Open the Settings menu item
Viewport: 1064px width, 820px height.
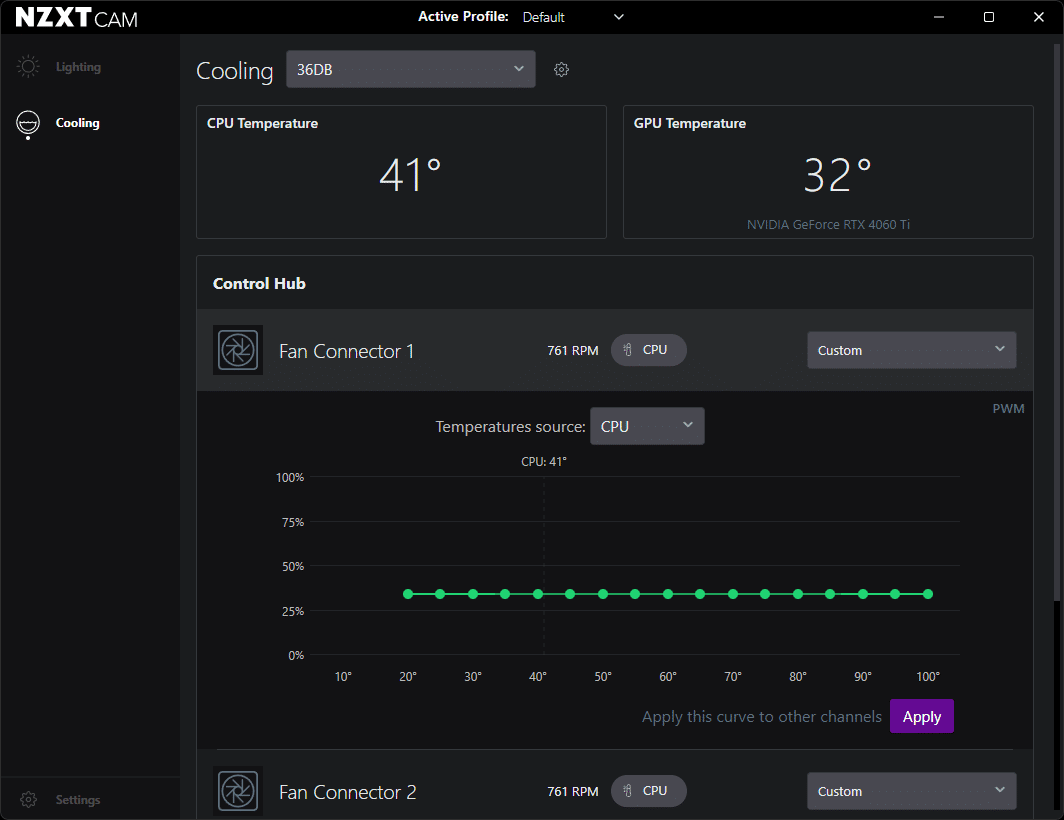[x=78, y=800]
